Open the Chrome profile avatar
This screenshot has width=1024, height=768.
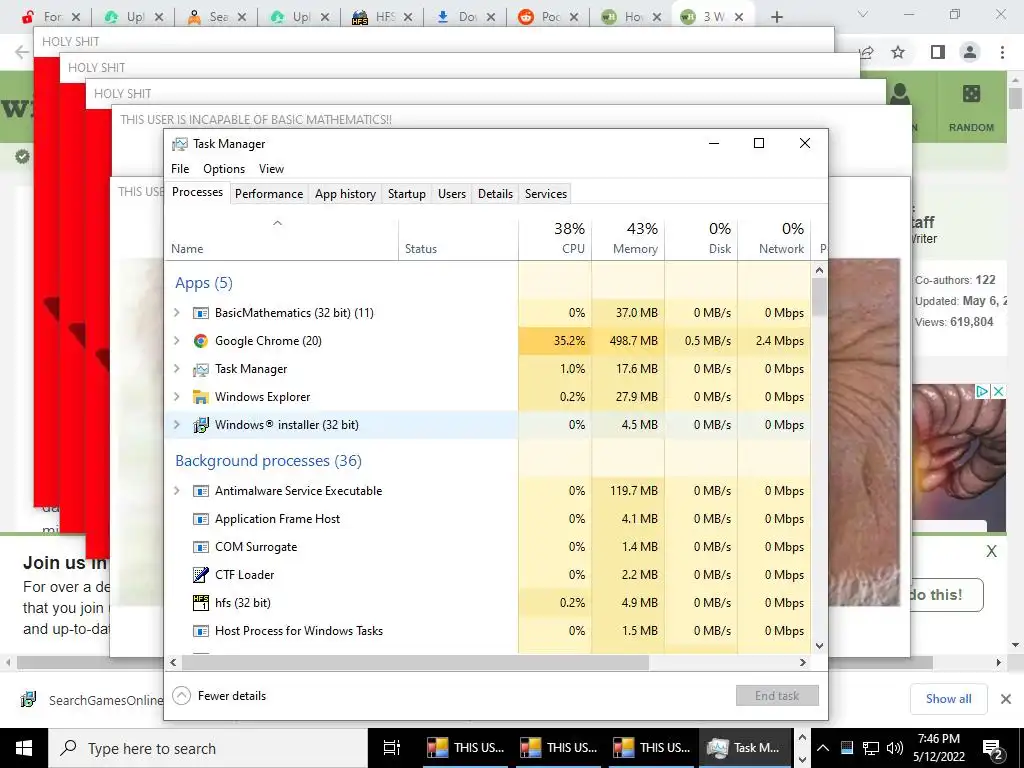click(x=970, y=52)
